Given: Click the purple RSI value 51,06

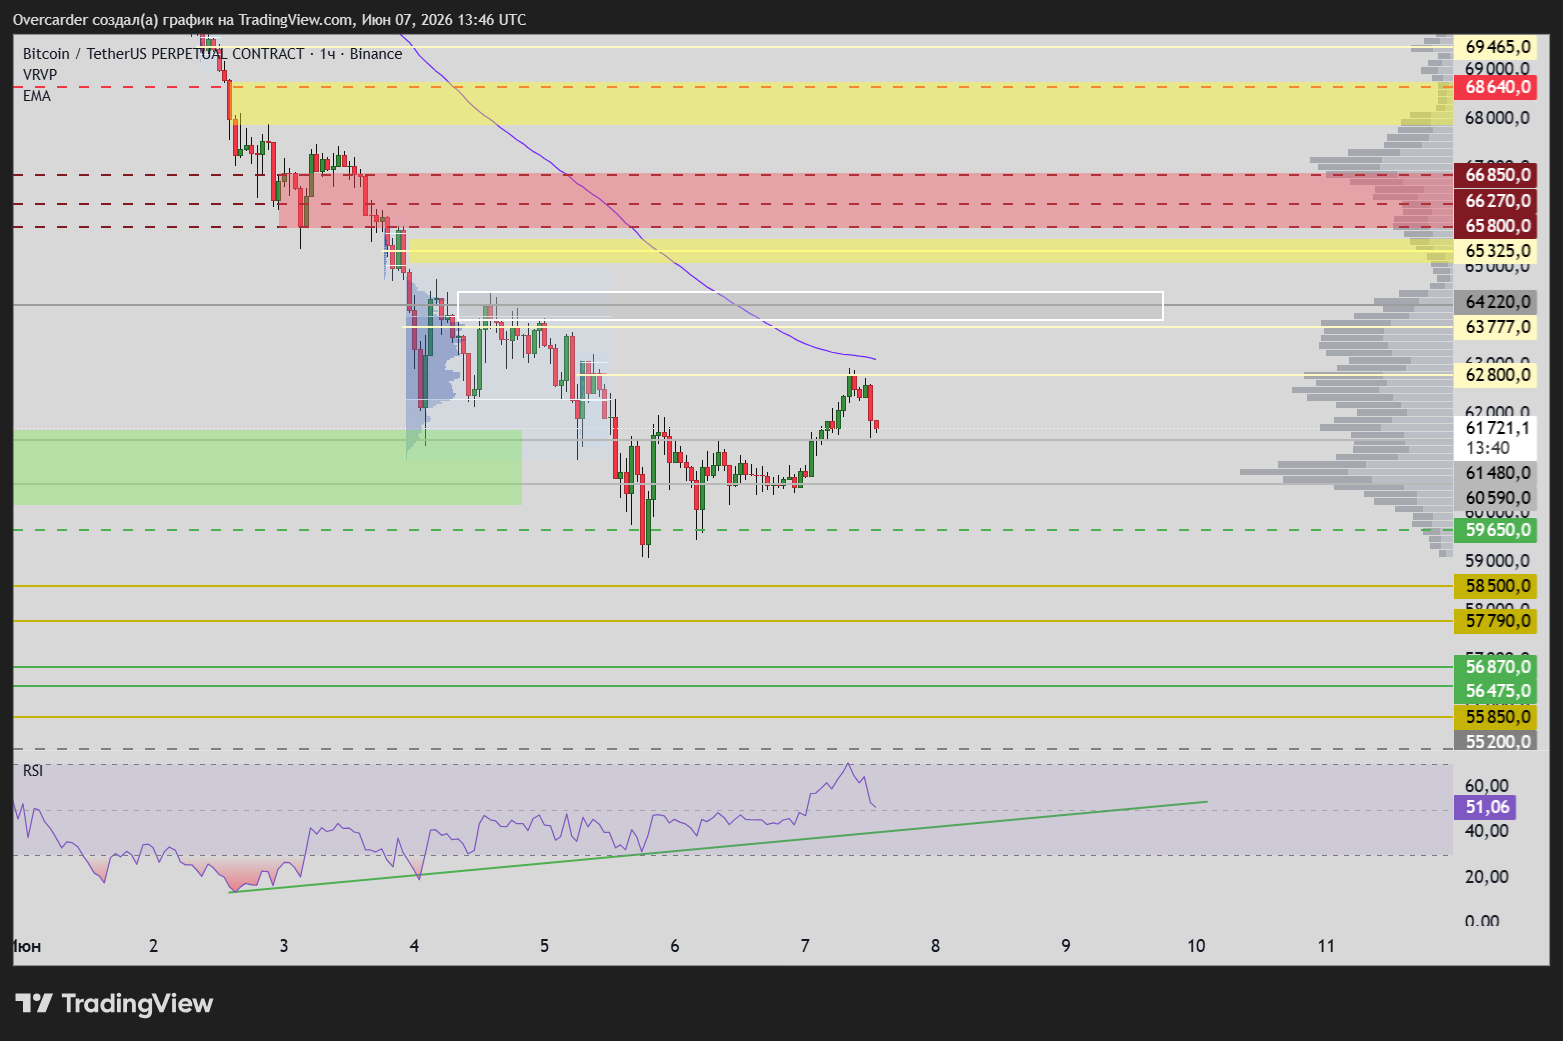Looking at the screenshot, I should click(1485, 807).
